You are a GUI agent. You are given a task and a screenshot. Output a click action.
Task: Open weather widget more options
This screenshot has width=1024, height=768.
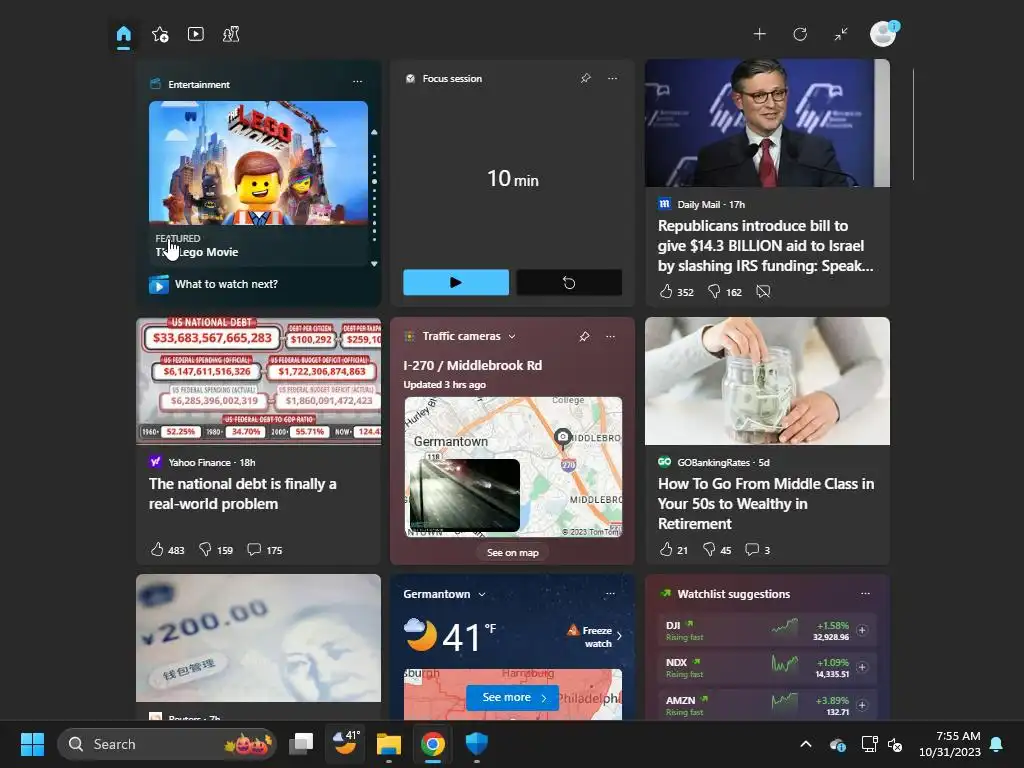610,594
